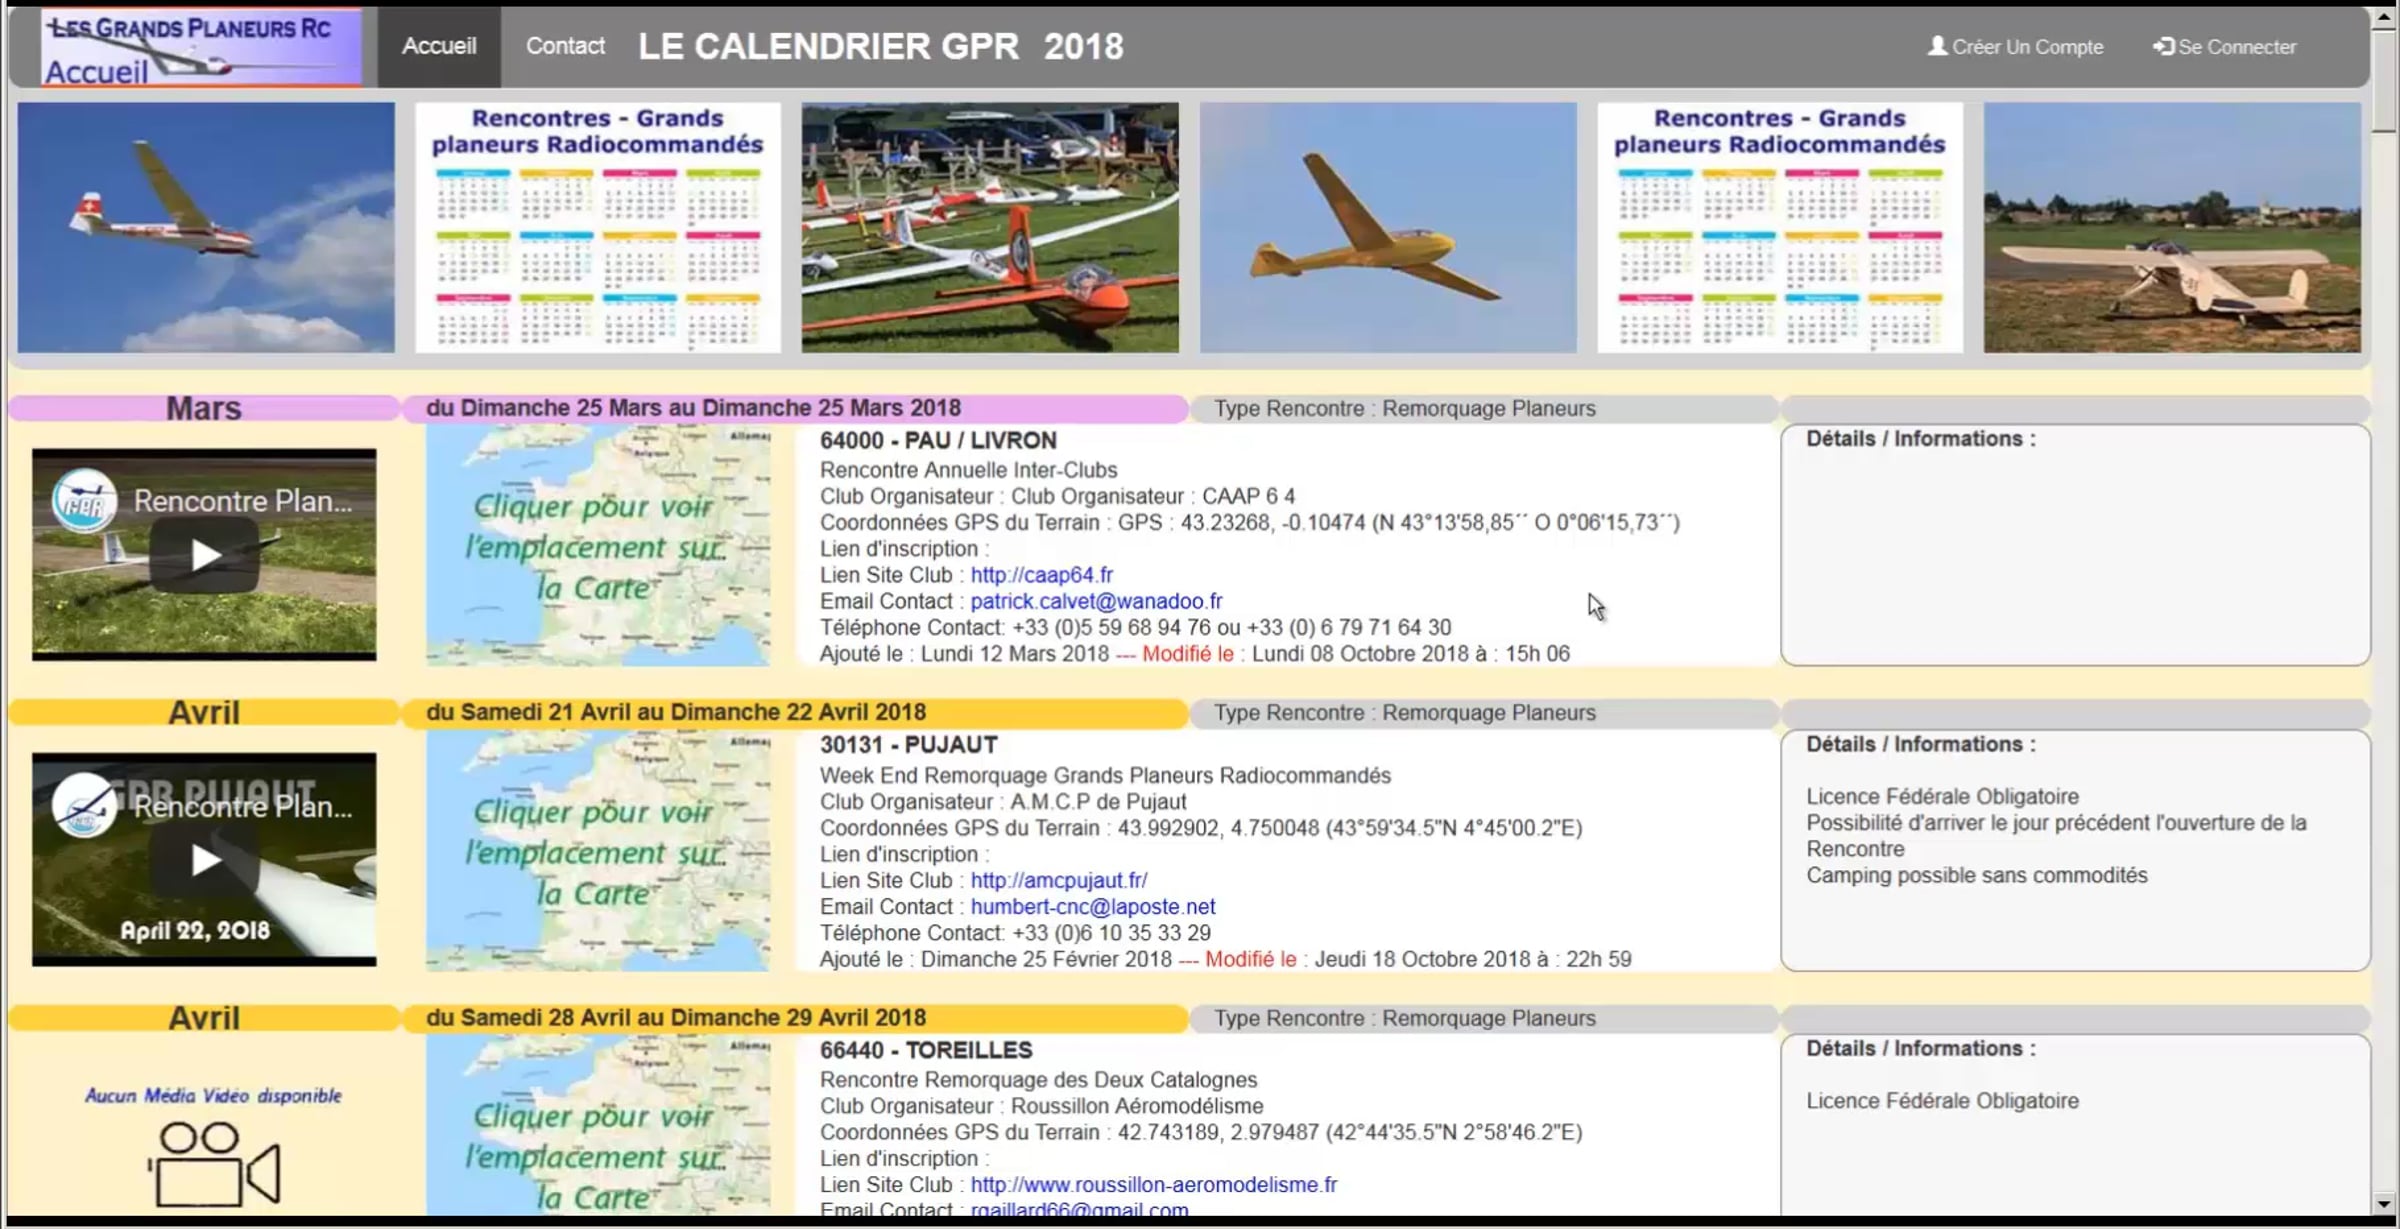Click the date bar 'du Samedi 28 Avril'

coord(795,1017)
